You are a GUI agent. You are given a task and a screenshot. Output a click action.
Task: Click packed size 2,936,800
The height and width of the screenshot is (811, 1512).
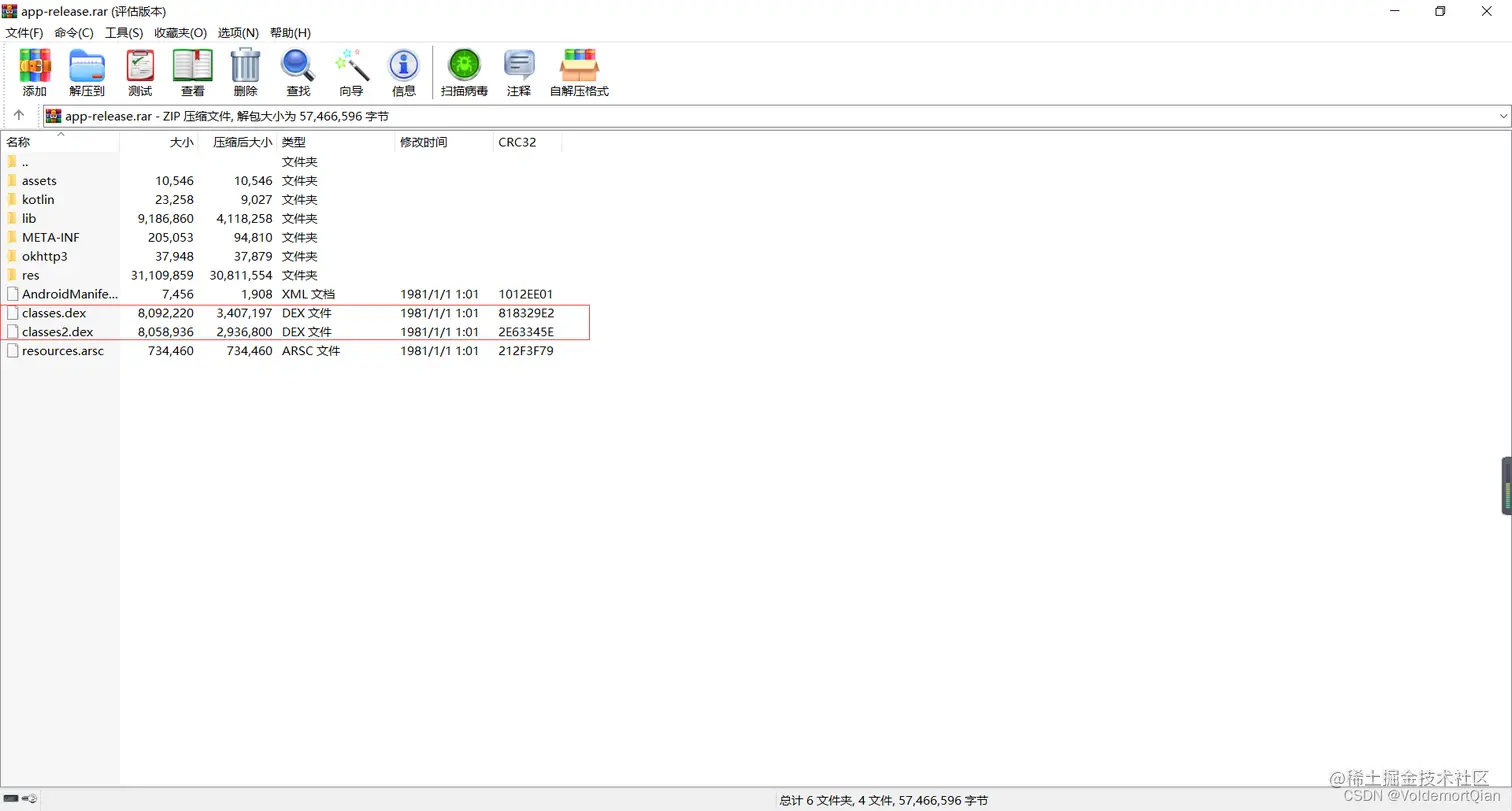pos(244,332)
